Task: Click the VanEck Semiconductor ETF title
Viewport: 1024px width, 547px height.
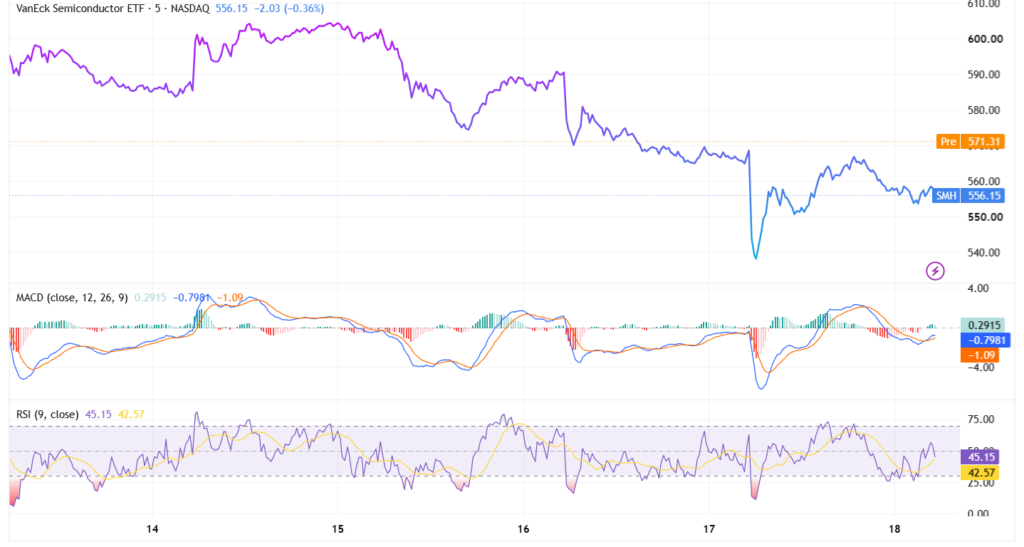Action: [x=81, y=8]
